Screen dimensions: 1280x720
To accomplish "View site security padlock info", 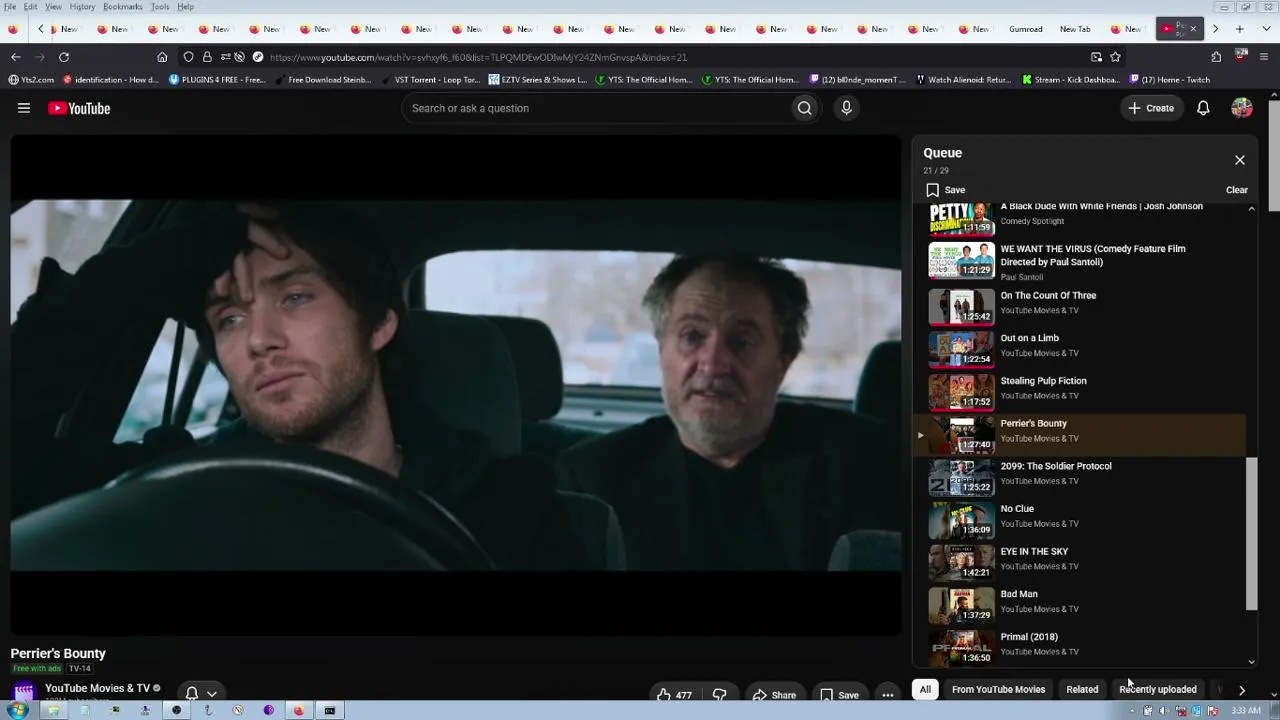I will [207, 57].
